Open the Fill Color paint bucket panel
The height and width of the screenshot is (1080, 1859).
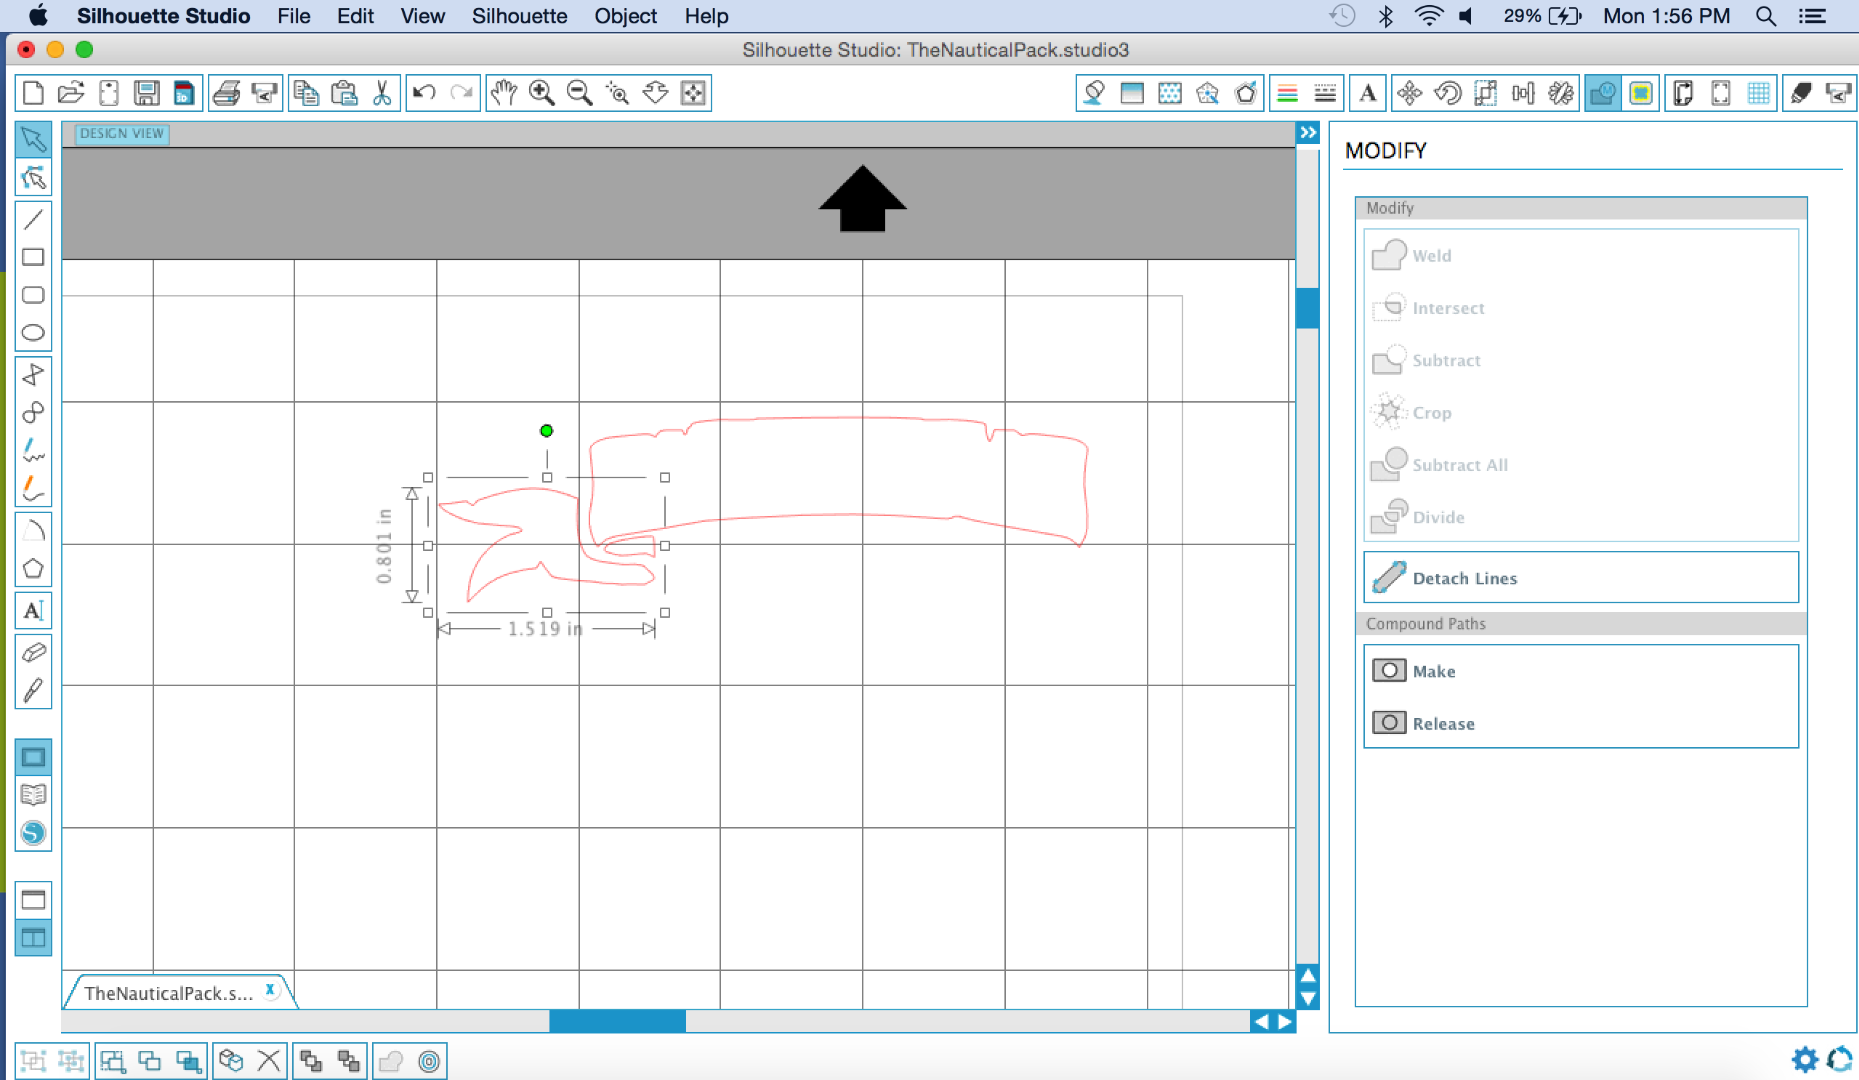[x=1094, y=93]
